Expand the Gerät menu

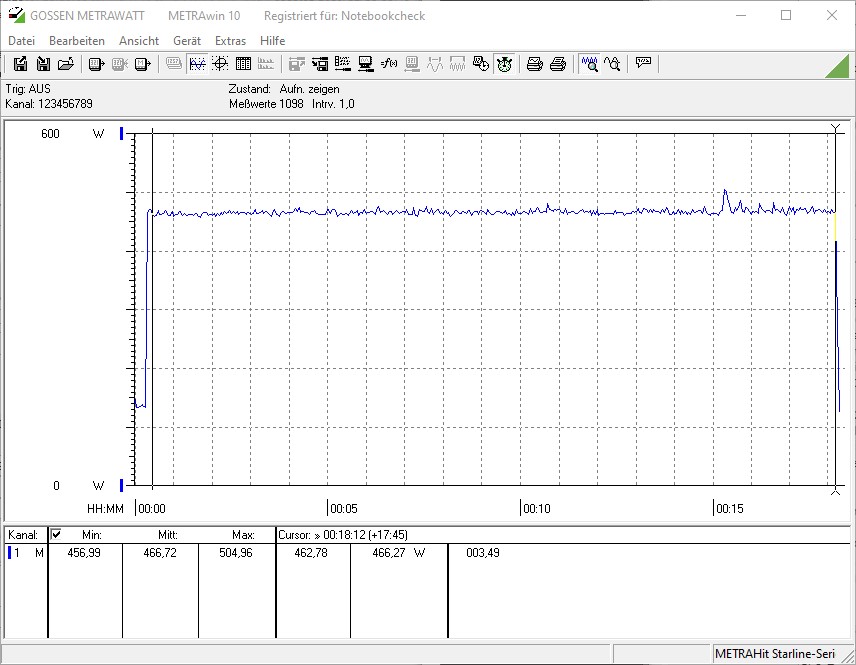click(187, 41)
